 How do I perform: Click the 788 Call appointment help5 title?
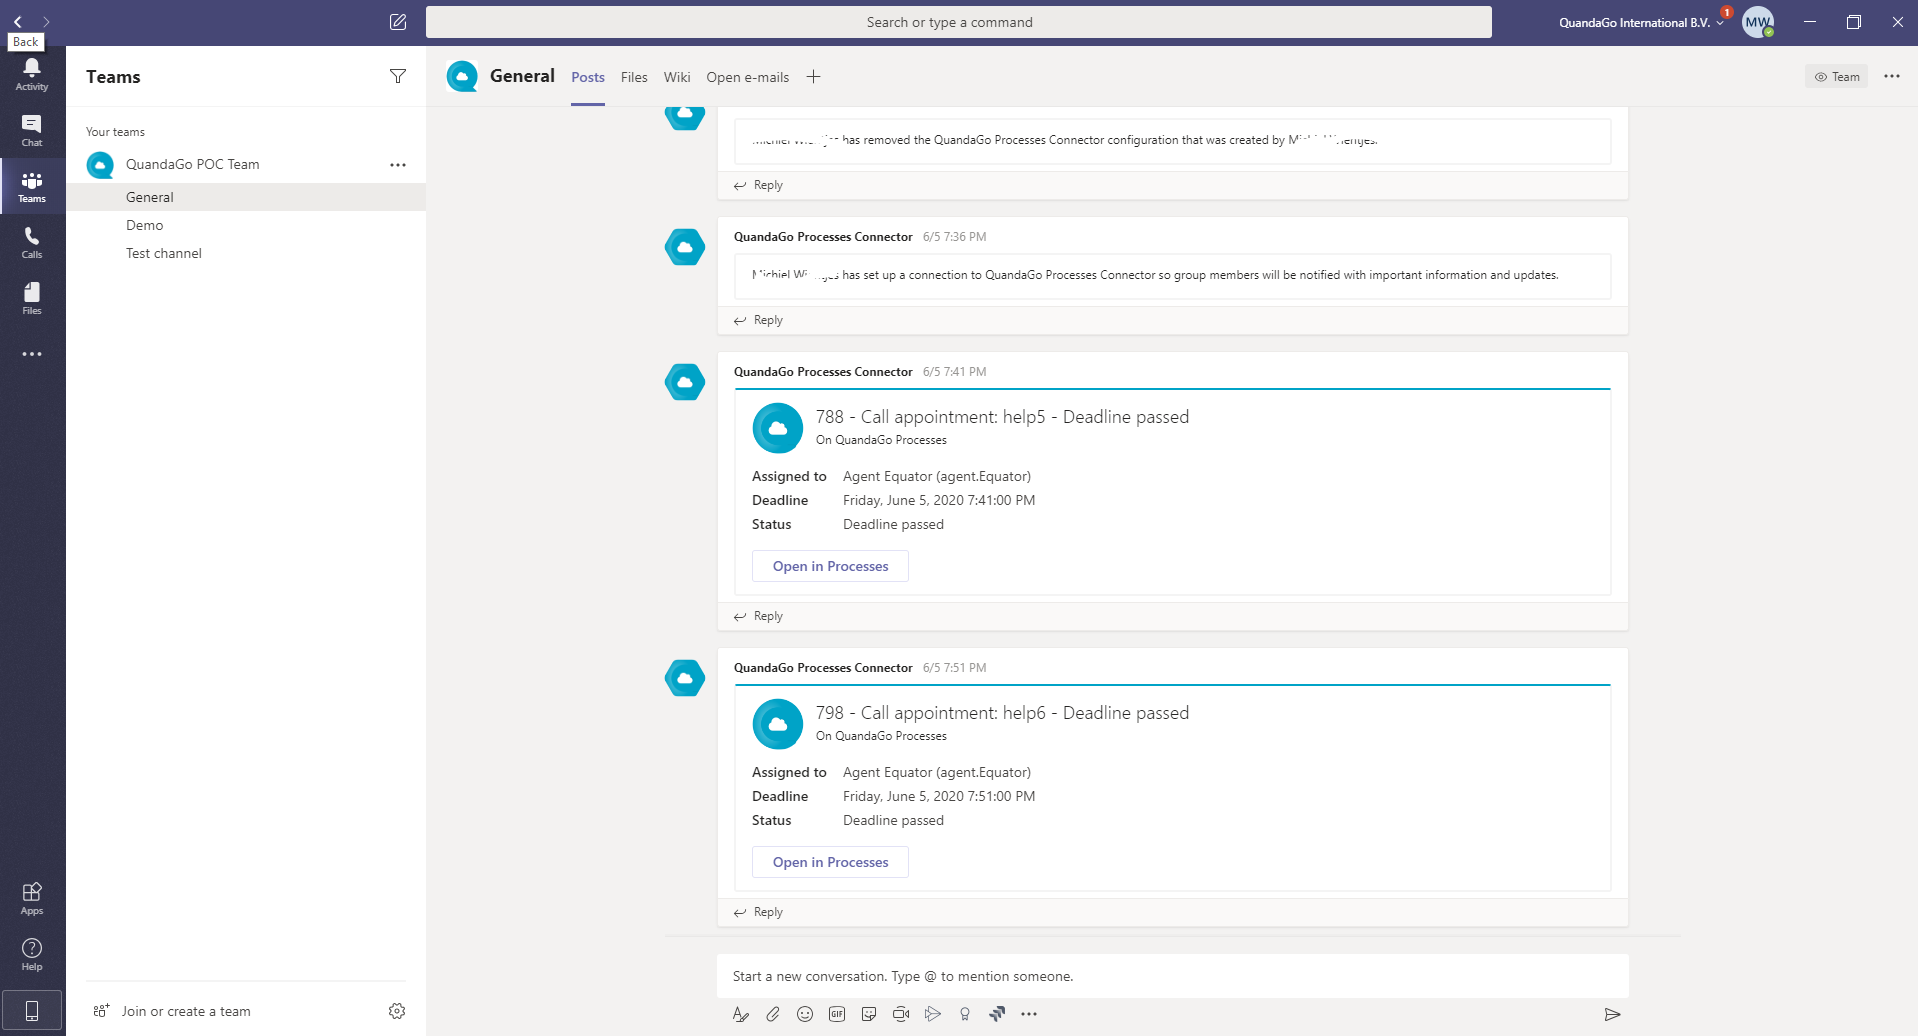tap(1002, 417)
